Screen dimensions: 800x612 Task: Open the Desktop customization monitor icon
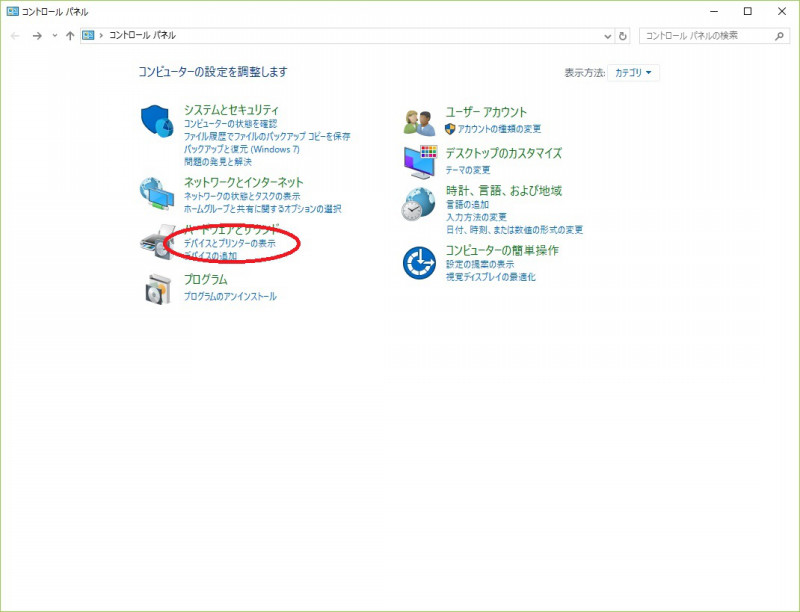click(420, 162)
